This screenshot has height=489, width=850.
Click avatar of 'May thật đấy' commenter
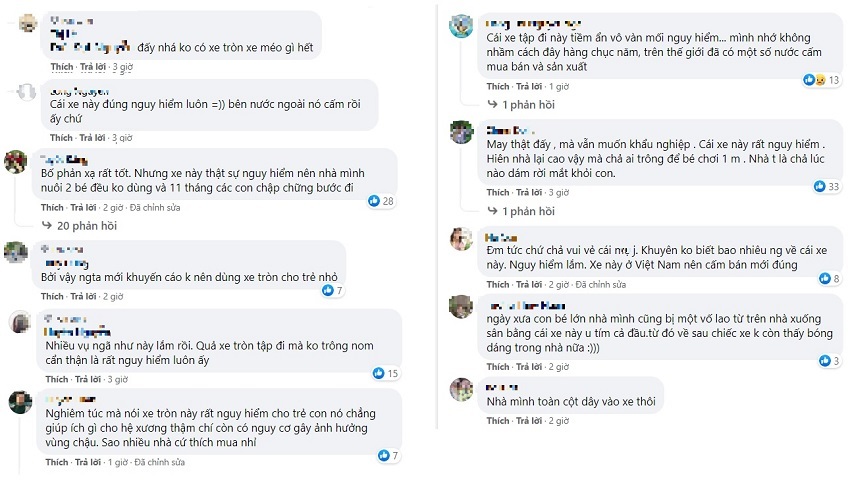coord(461,133)
